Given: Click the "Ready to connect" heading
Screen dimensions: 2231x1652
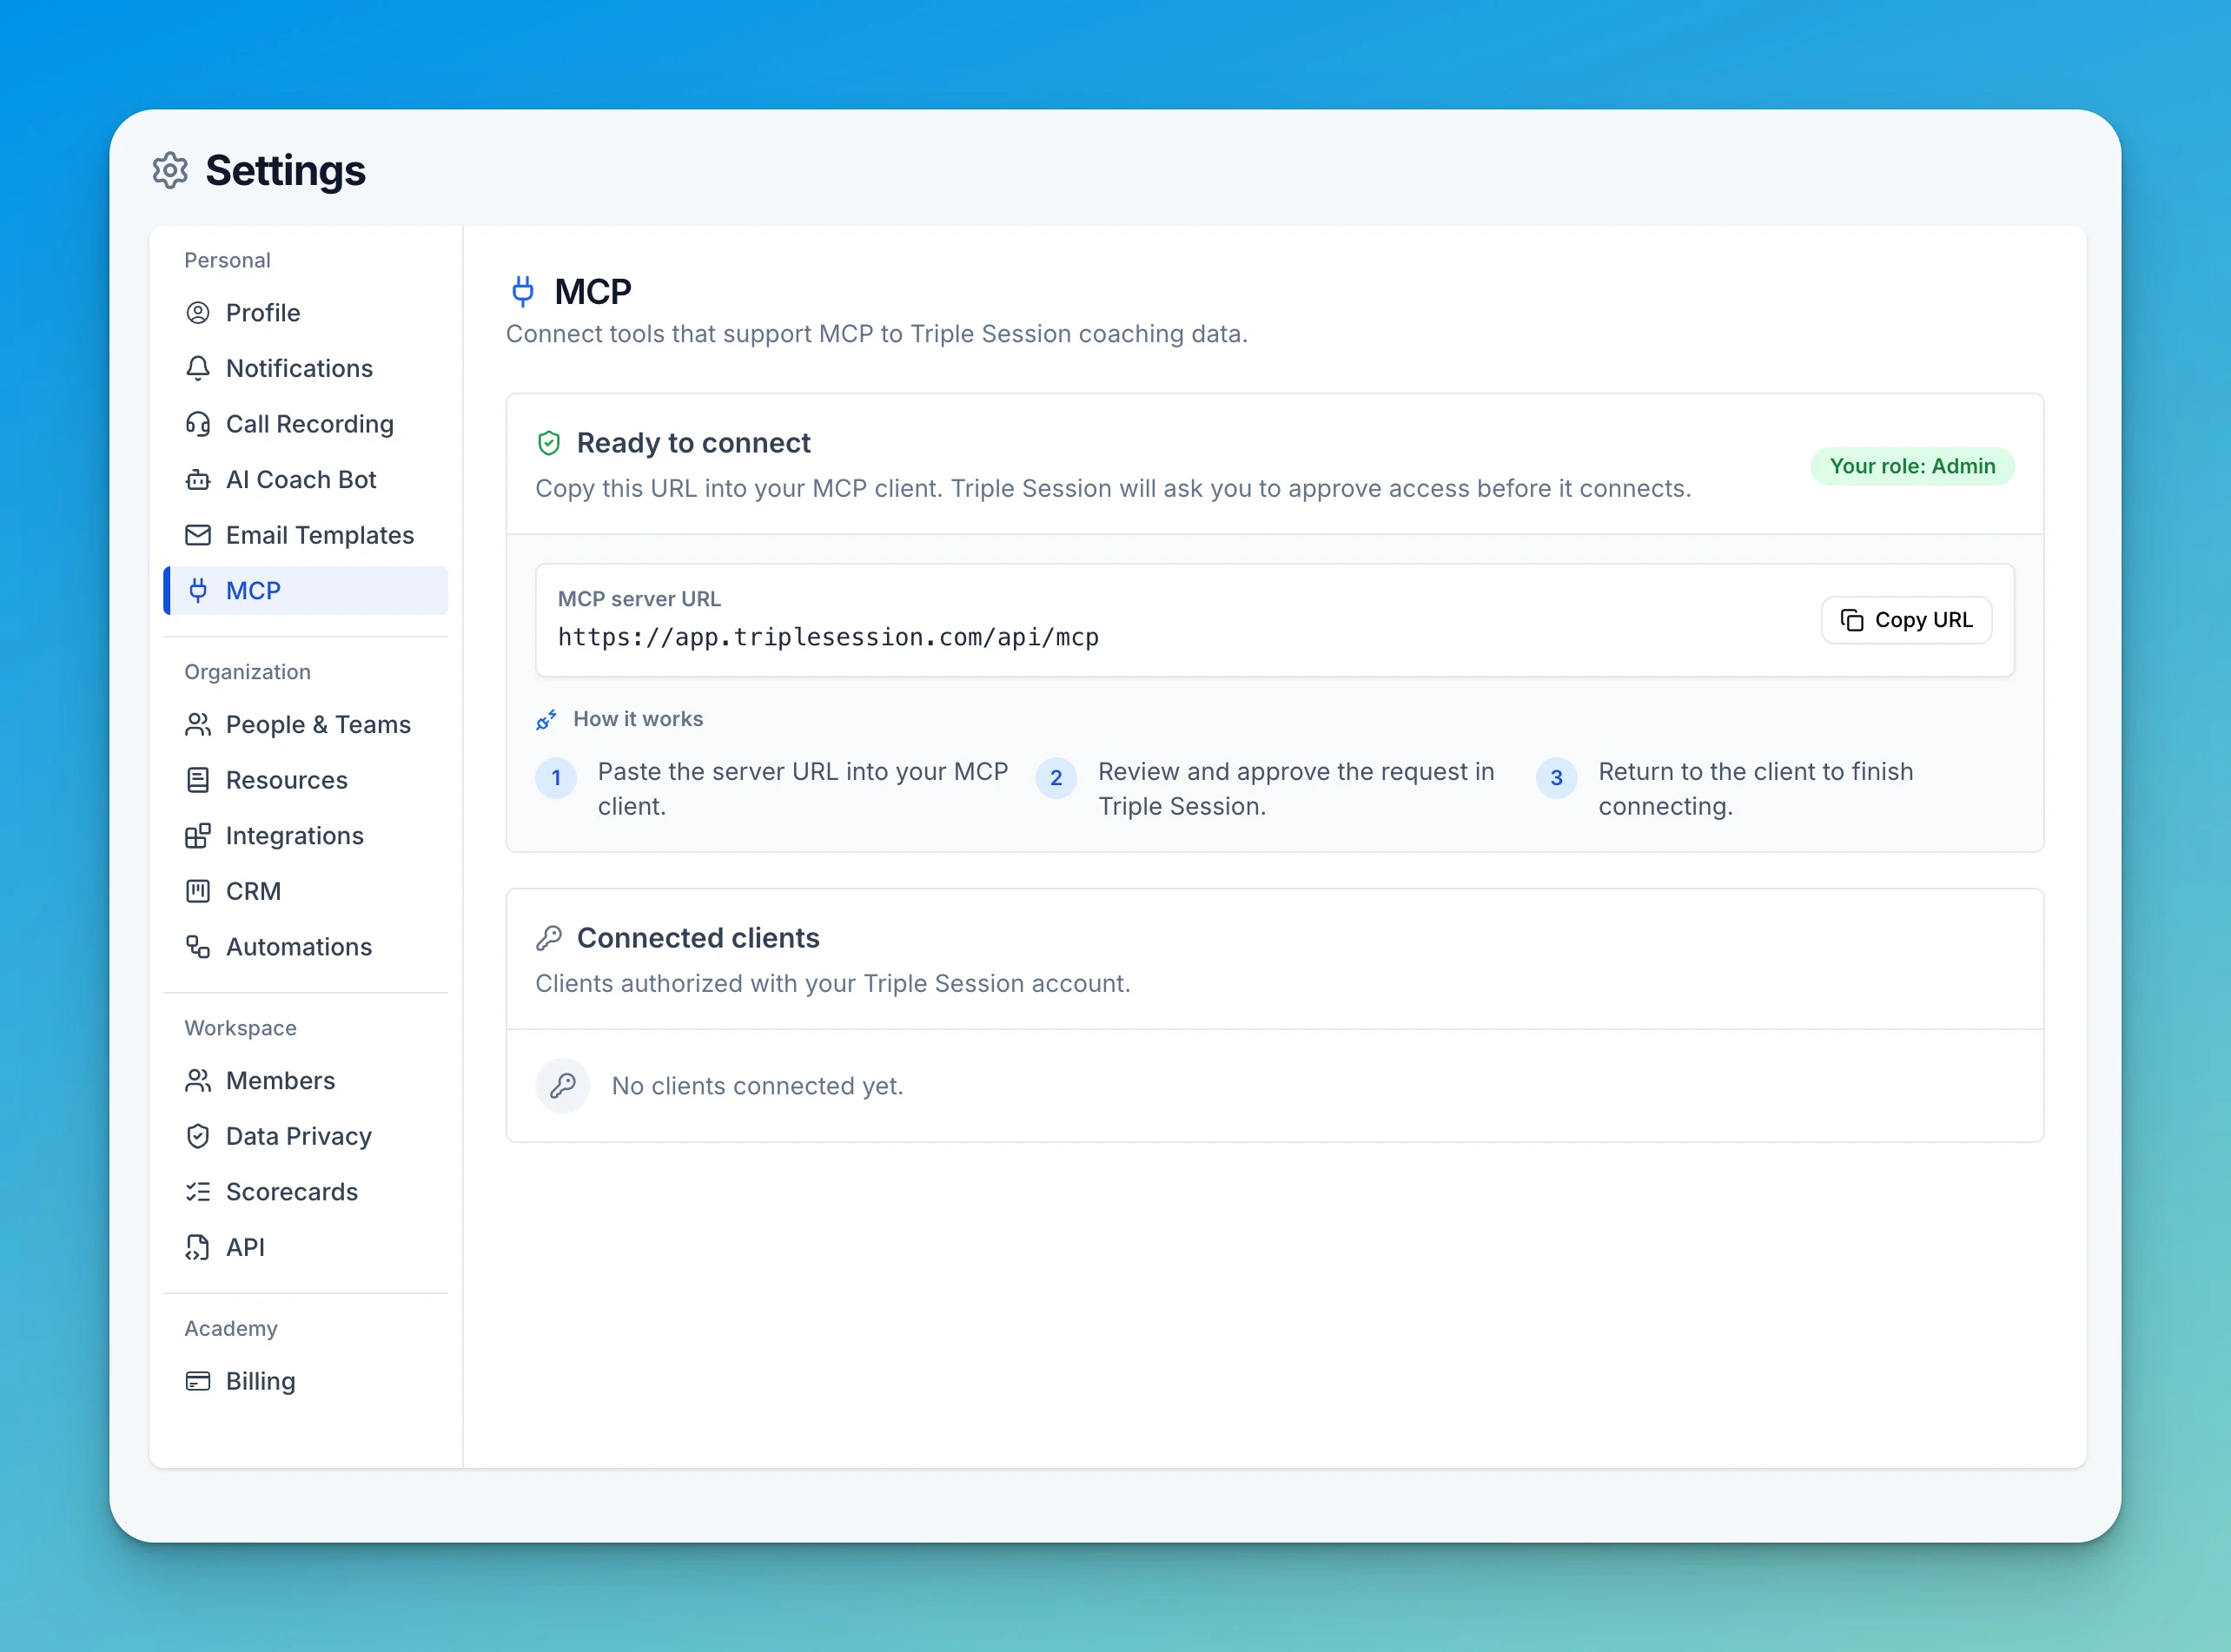Looking at the screenshot, I should click(693, 443).
